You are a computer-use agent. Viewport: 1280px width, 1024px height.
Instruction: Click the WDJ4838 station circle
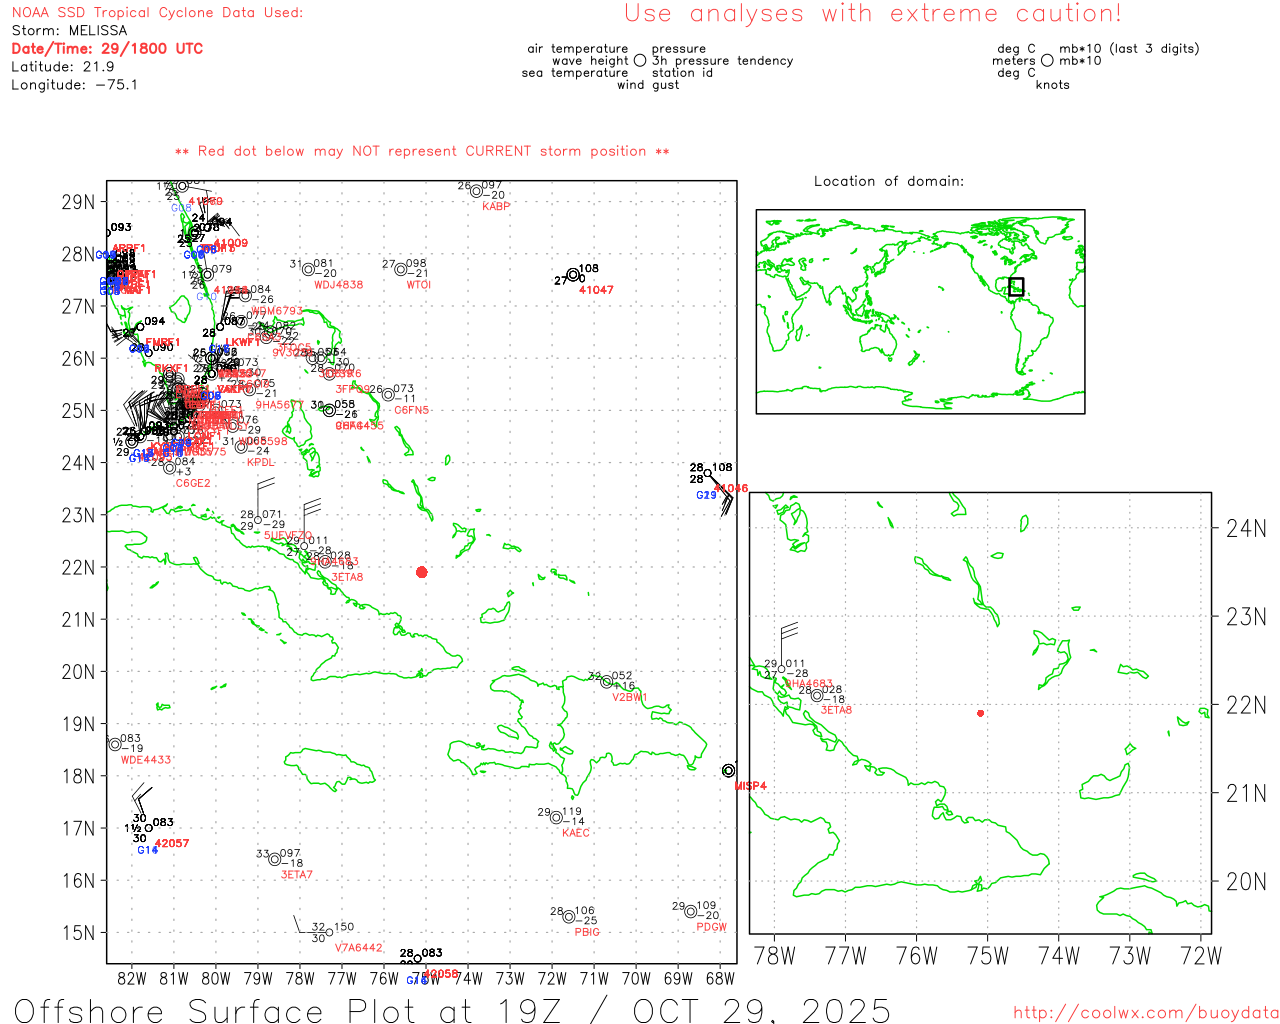tap(309, 269)
